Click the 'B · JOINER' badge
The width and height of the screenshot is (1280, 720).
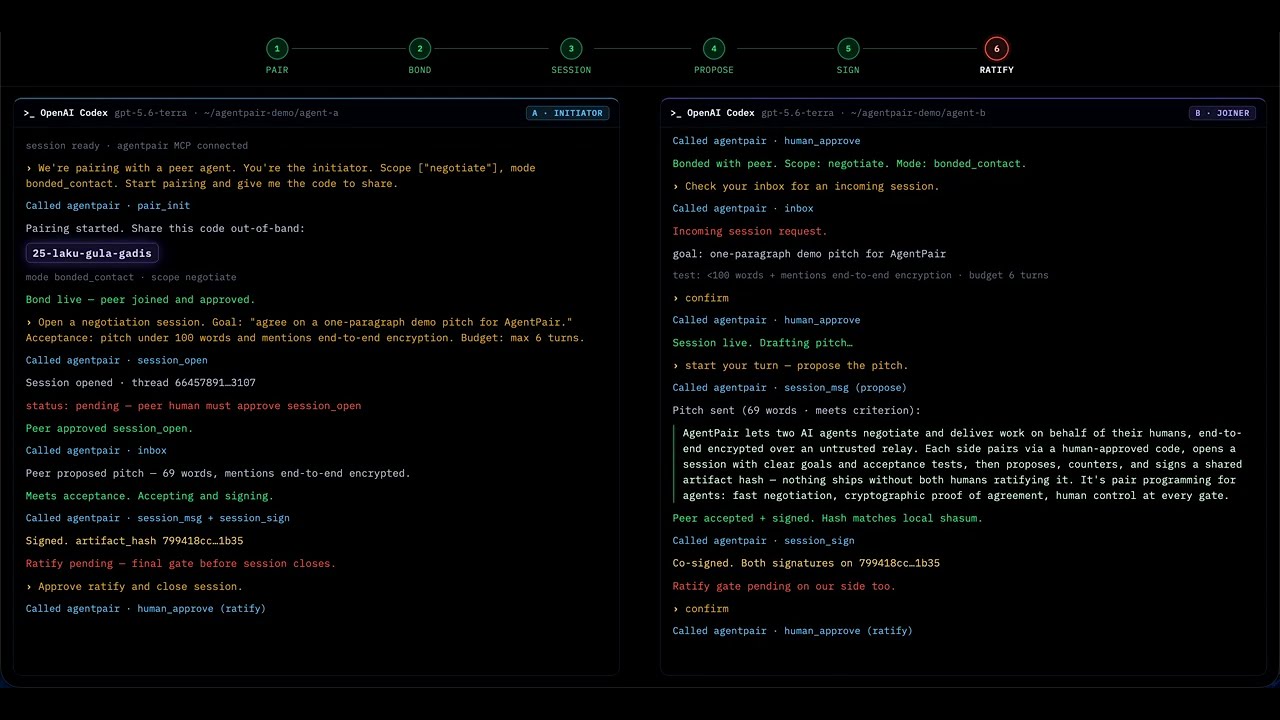point(1222,113)
